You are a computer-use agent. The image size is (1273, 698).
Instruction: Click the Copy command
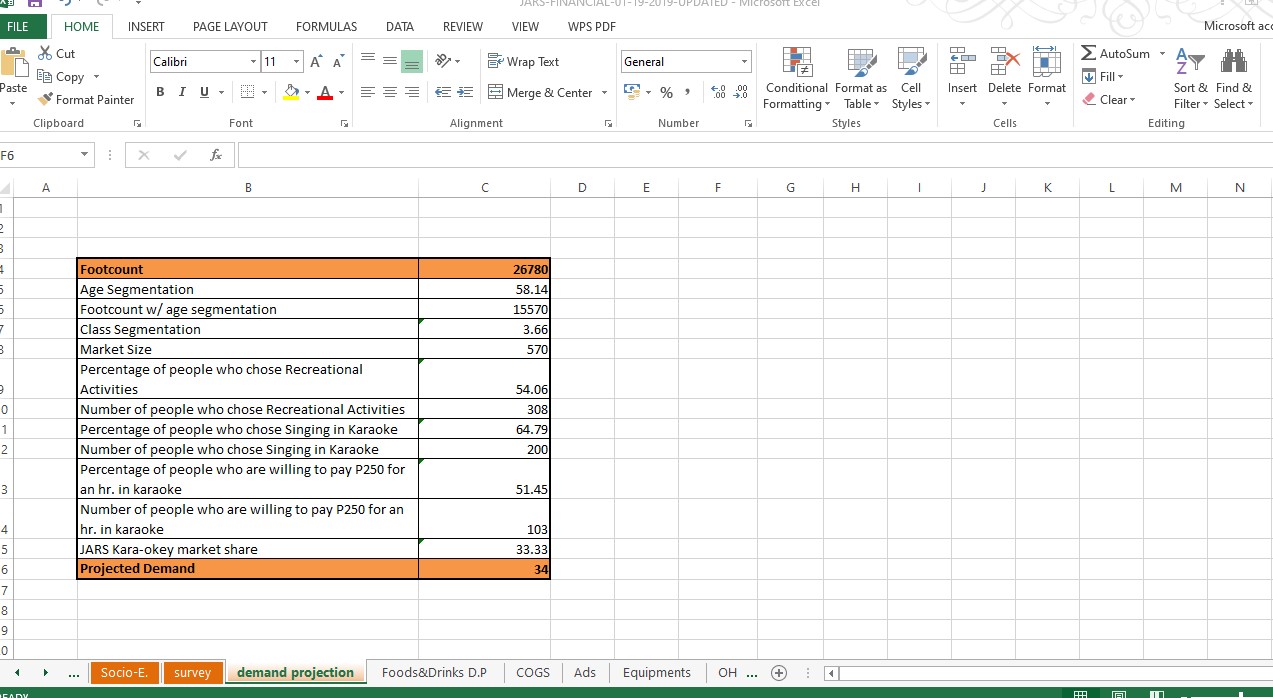[x=60, y=76]
